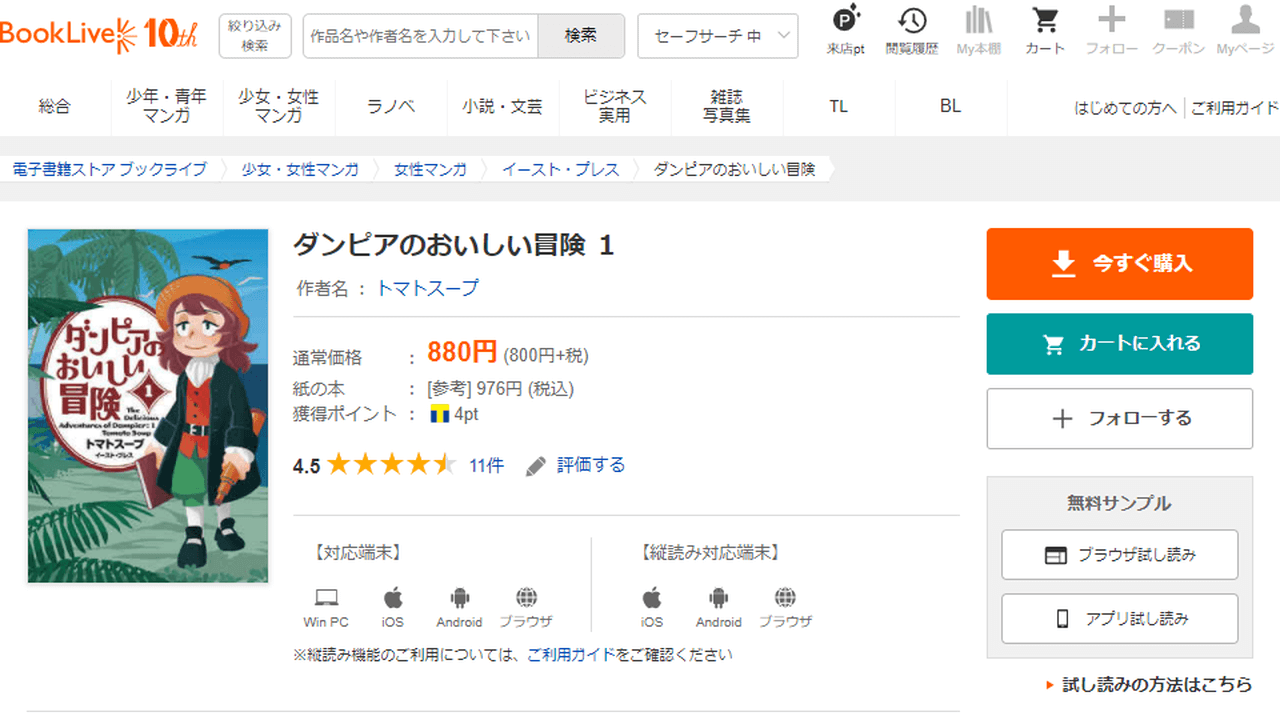Add to cart with カートに入れる
This screenshot has width=1280, height=716.
coord(1119,344)
